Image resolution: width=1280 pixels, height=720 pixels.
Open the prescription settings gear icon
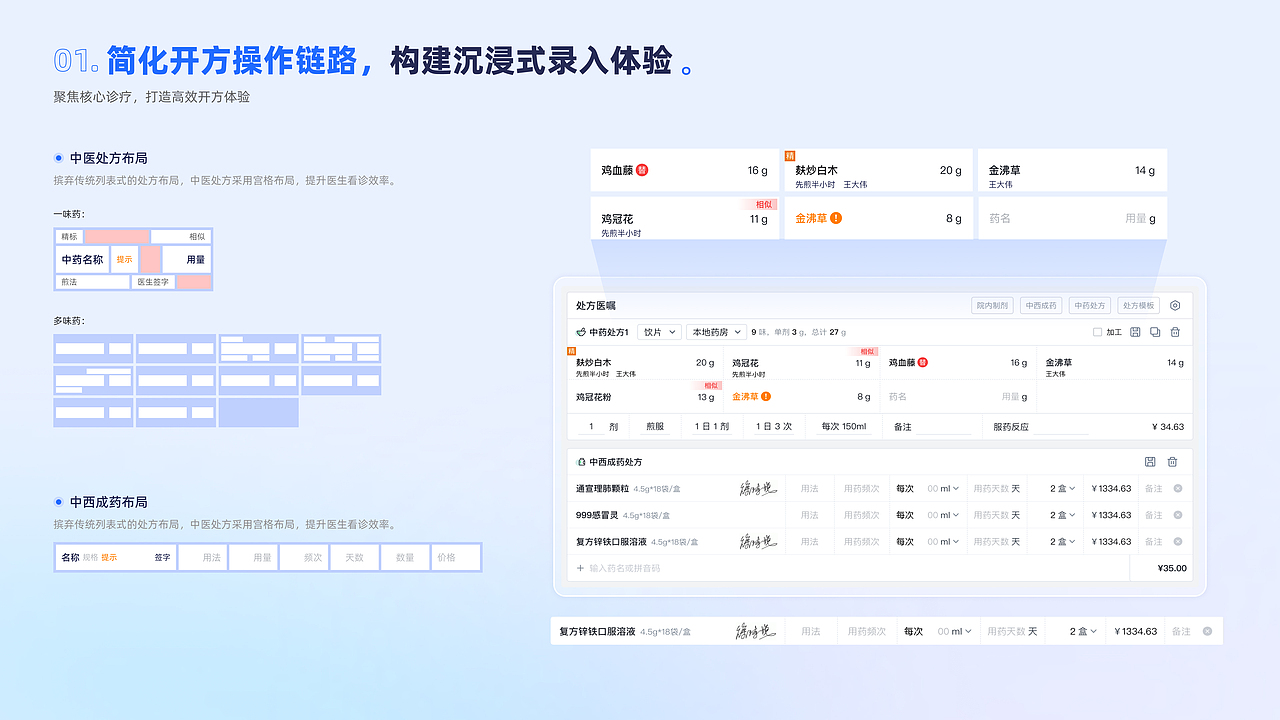click(x=1175, y=305)
